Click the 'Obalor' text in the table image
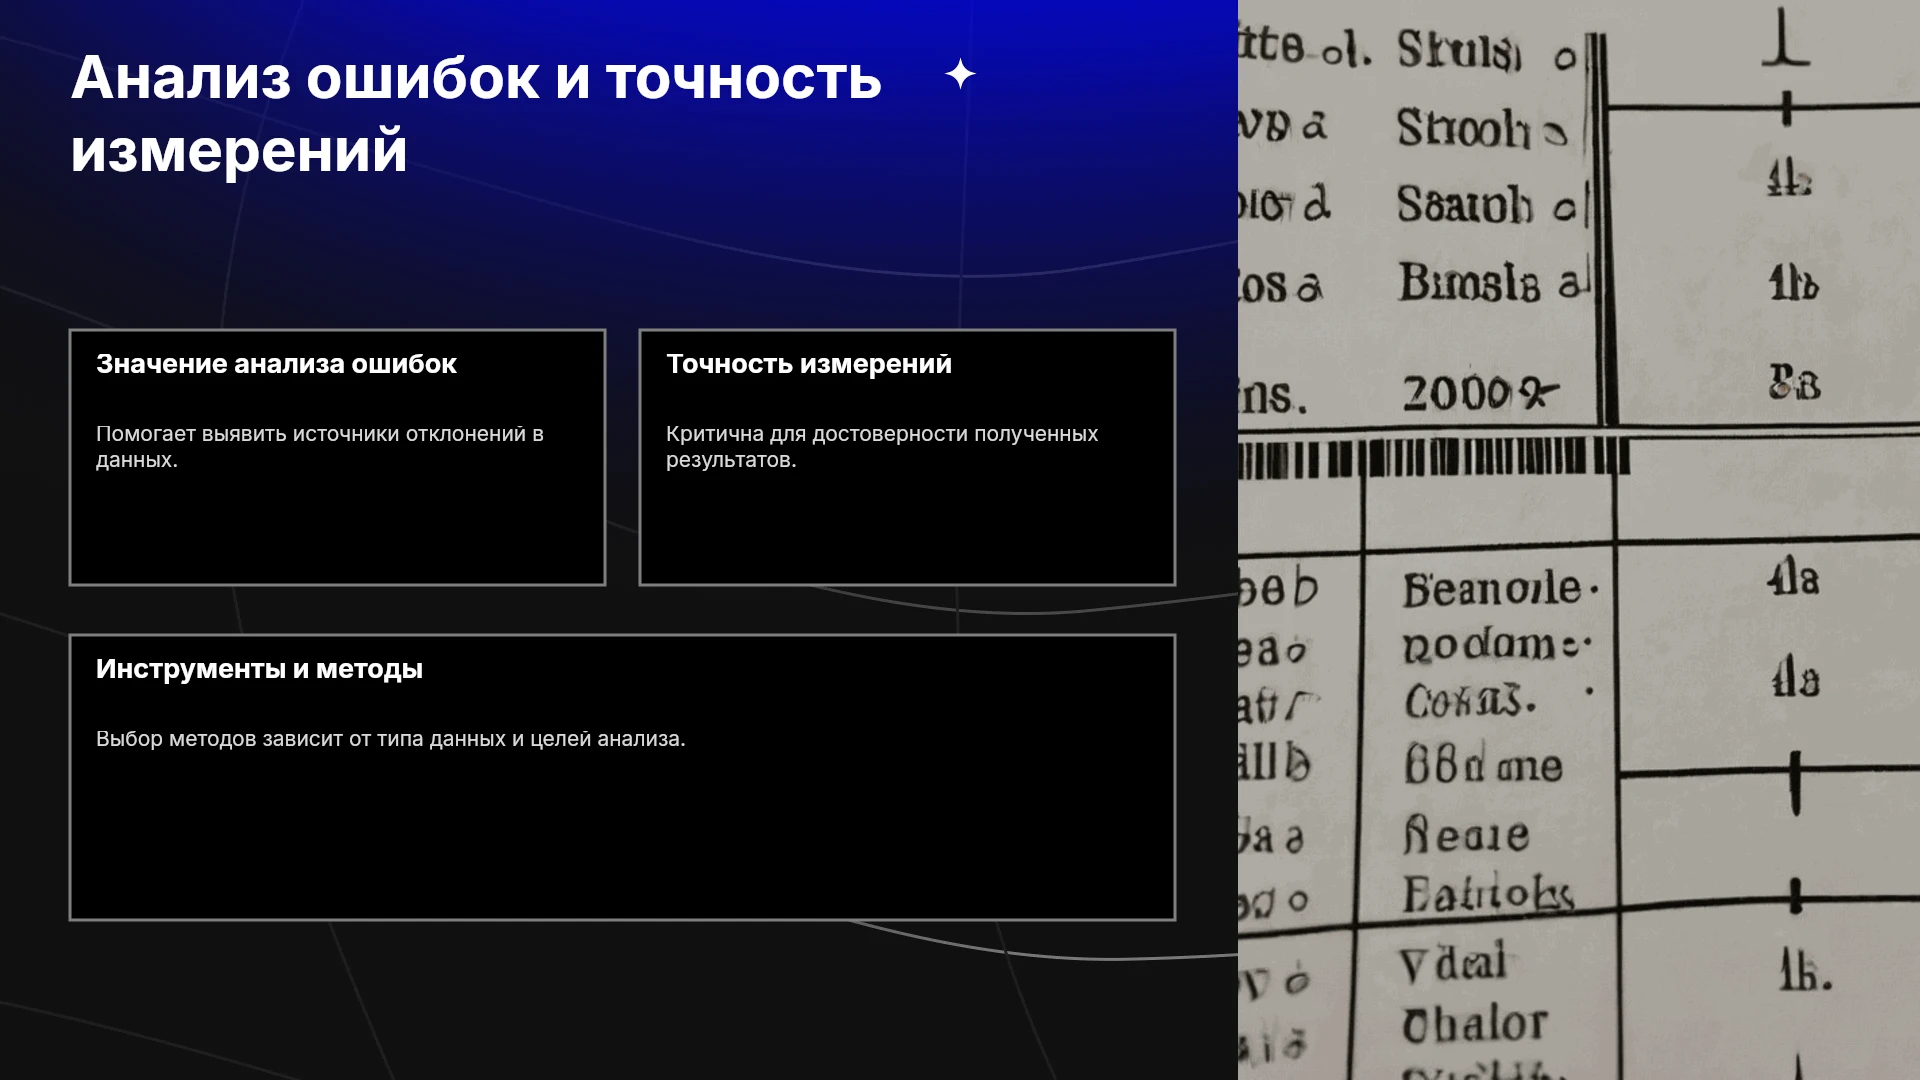The width and height of the screenshot is (1920, 1080). pyautogui.click(x=1474, y=1025)
